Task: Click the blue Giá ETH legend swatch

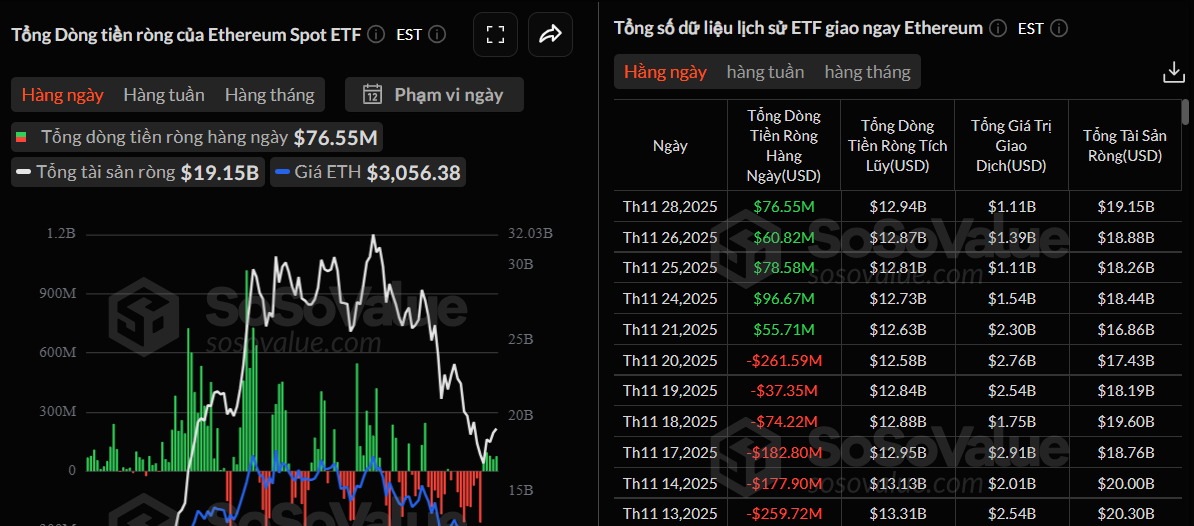Action: pyautogui.click(x=281, y=173)
